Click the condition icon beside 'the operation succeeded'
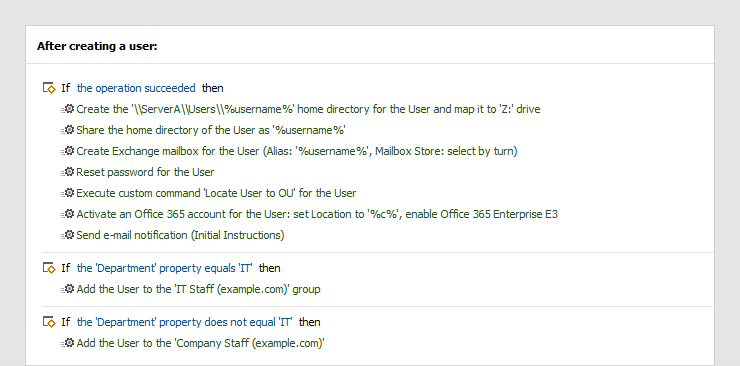 (x=49, y=88)
